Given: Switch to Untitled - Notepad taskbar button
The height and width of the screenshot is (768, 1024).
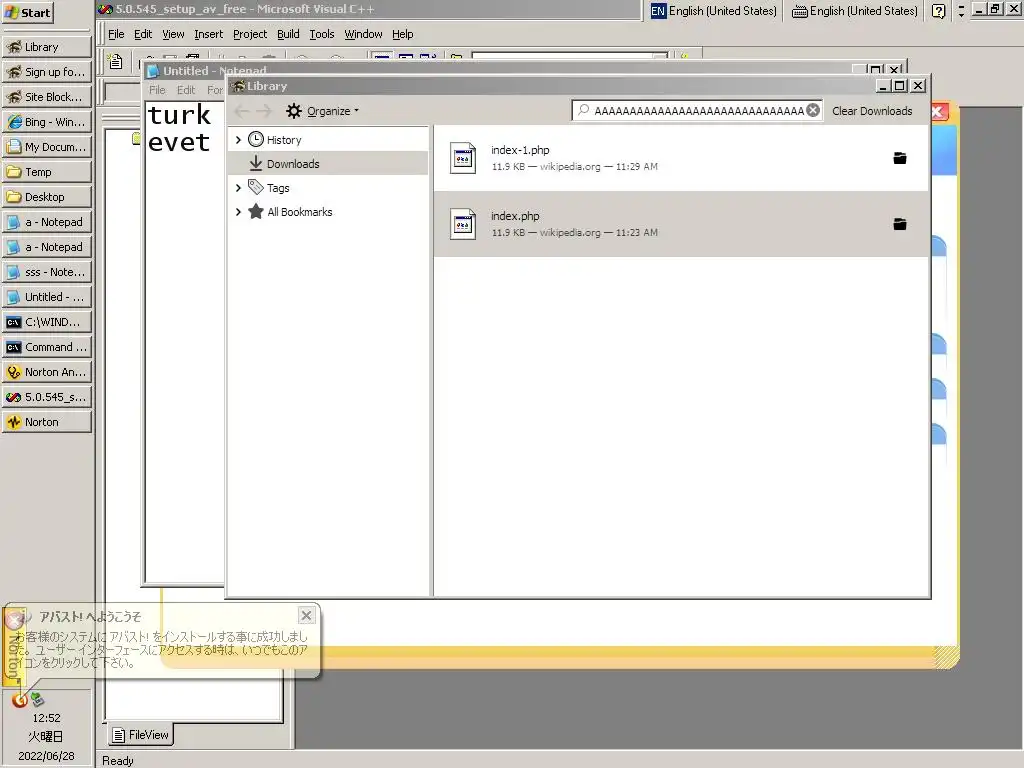Looking at the screenshot, I should (x=46, y=296).
